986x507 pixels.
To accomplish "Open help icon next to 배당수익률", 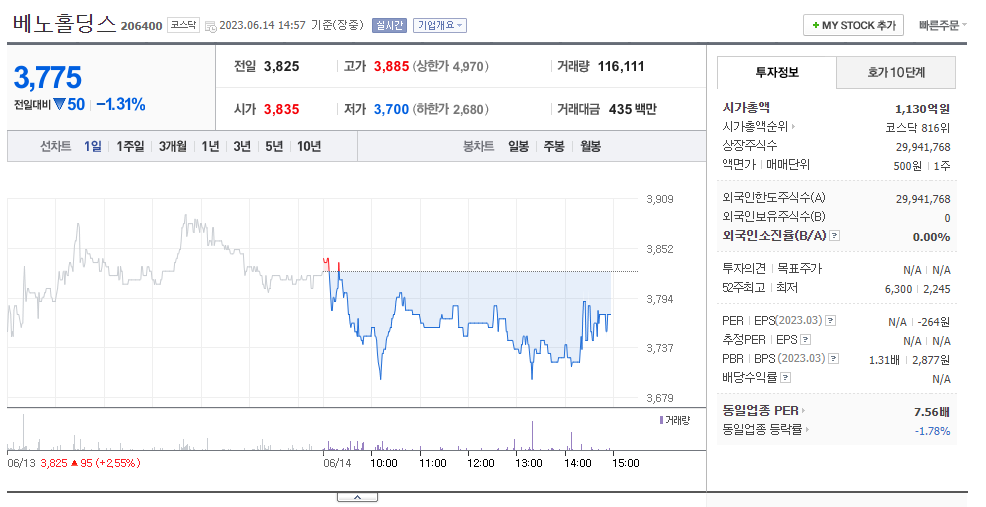I will click(785, 377).
